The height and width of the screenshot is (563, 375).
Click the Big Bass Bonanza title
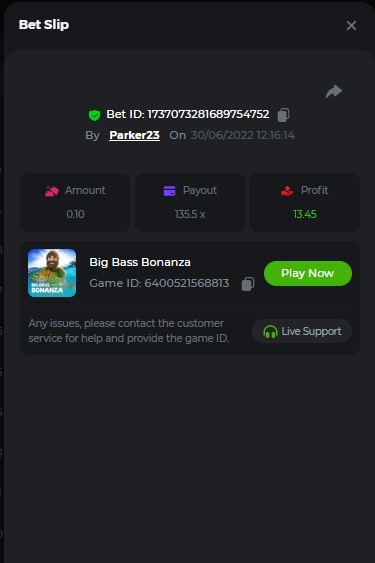[x=140, y=262]
